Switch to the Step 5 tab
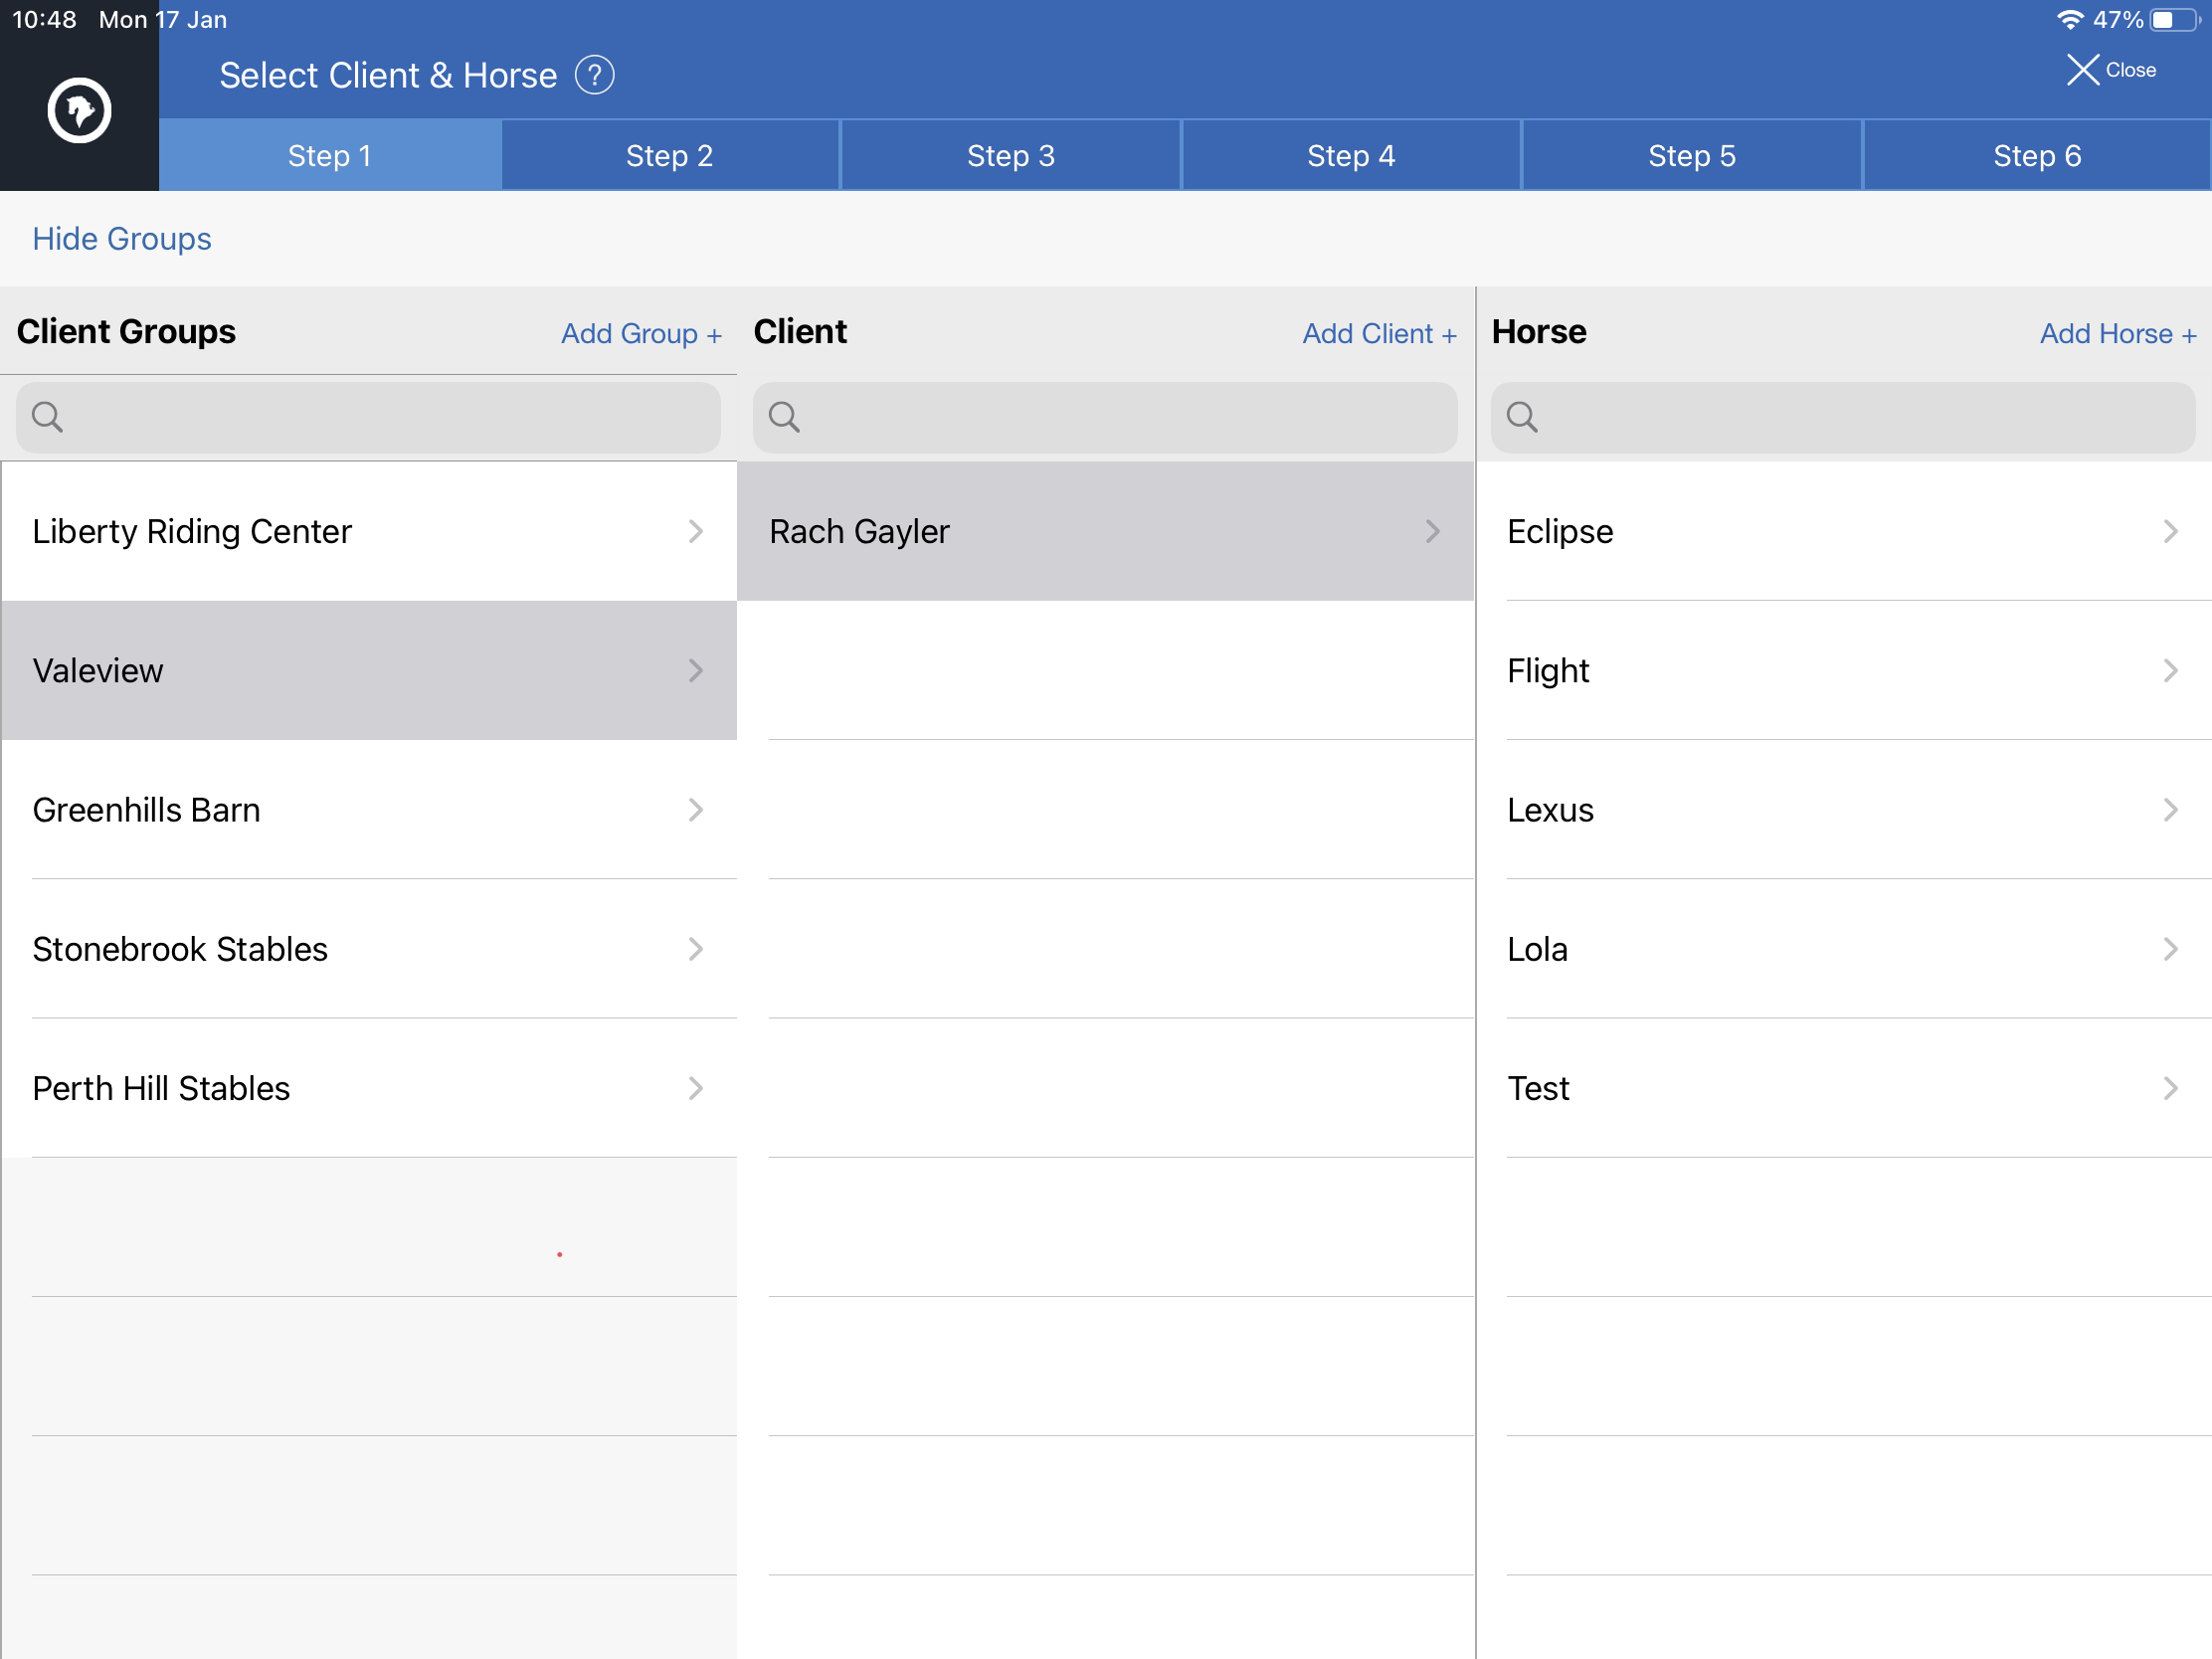2212x1659 pixels. (x=1692, y=156)
